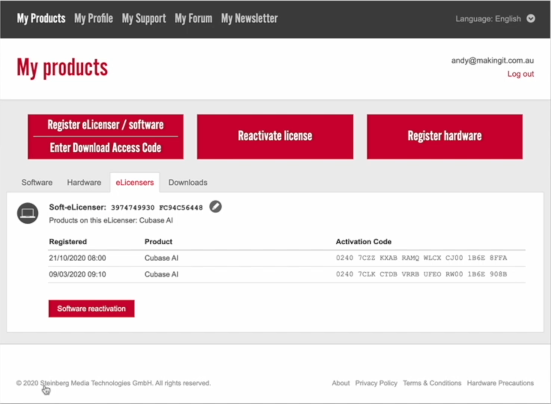Viewport: 551px width, 404px height.
Task: Click the Log out link
Action: click(520, 74)
